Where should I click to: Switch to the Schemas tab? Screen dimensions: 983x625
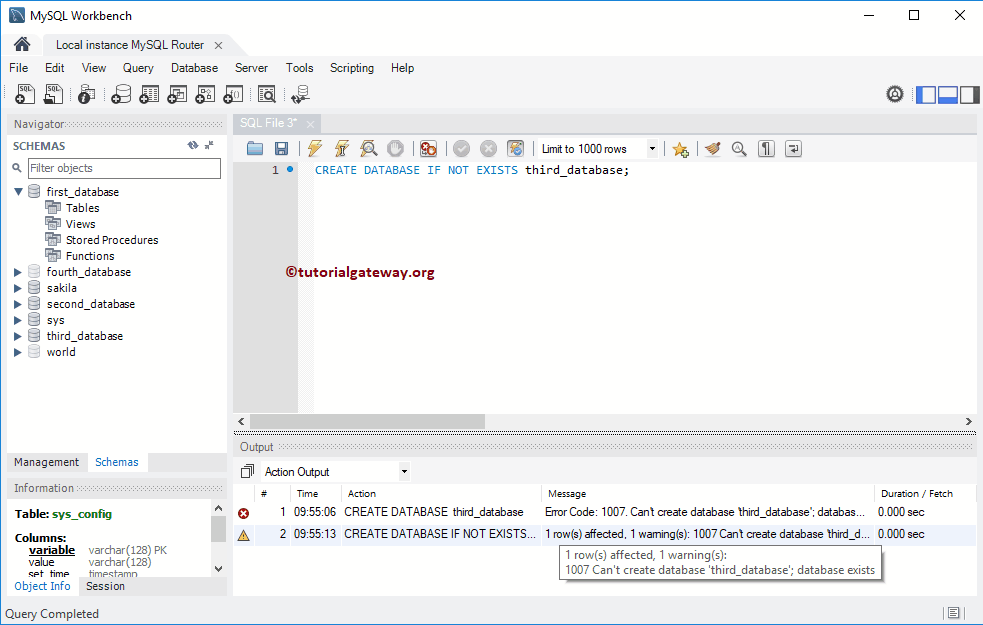click(x=117, y=461)
